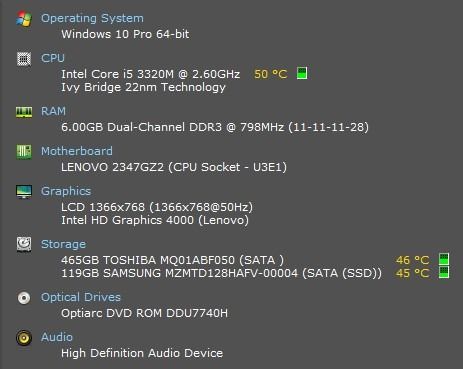Click the TOSHIBA drive 46 °C temperature indicator
Viewport: 463px width, 369px height.
click(444, 259)
